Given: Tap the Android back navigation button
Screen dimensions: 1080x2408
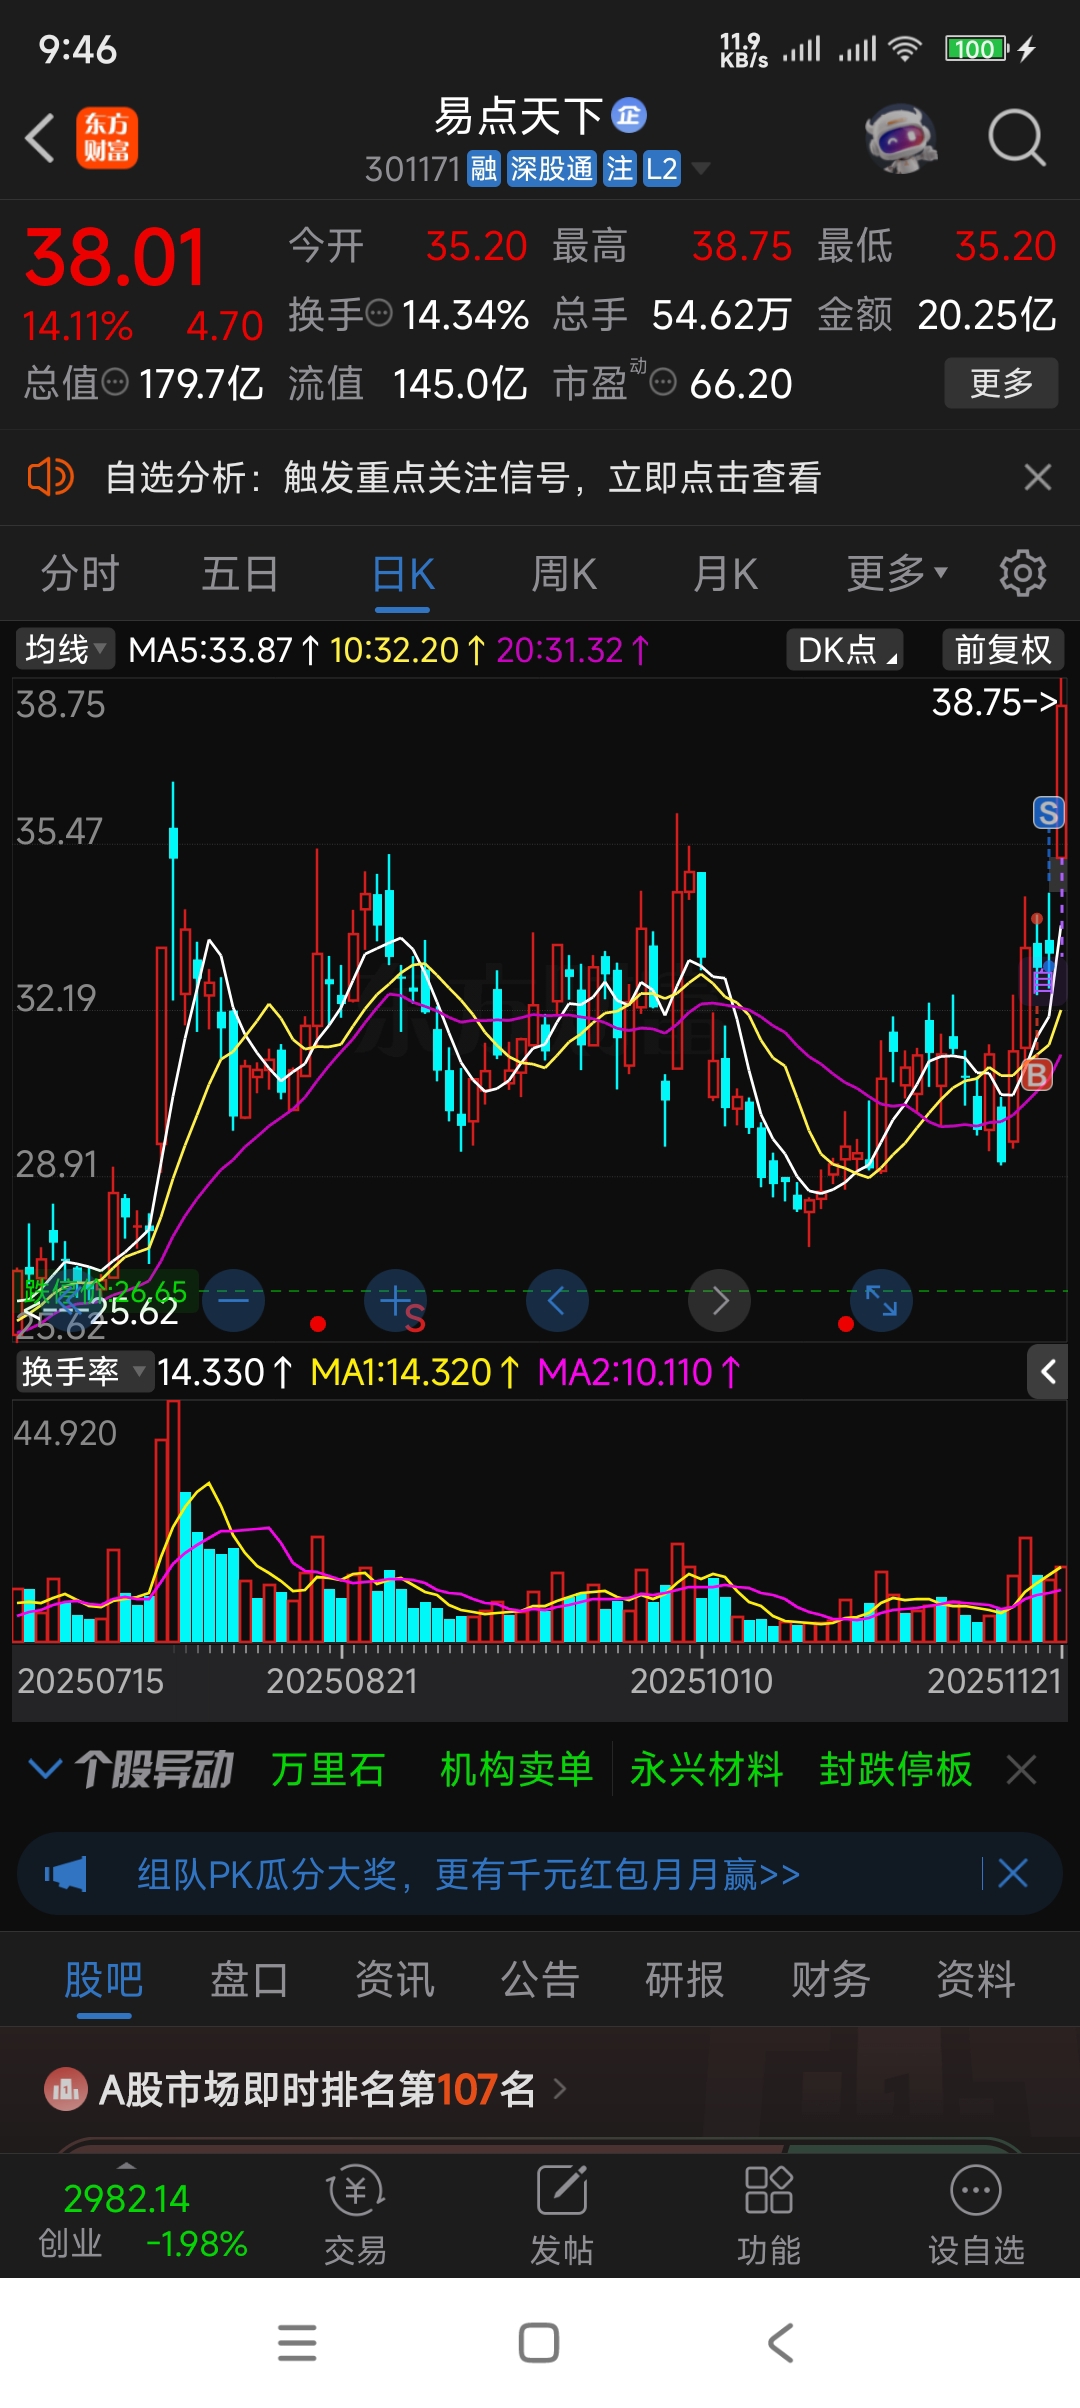Looking at the screenshot, I should (x=781, y=2343).
